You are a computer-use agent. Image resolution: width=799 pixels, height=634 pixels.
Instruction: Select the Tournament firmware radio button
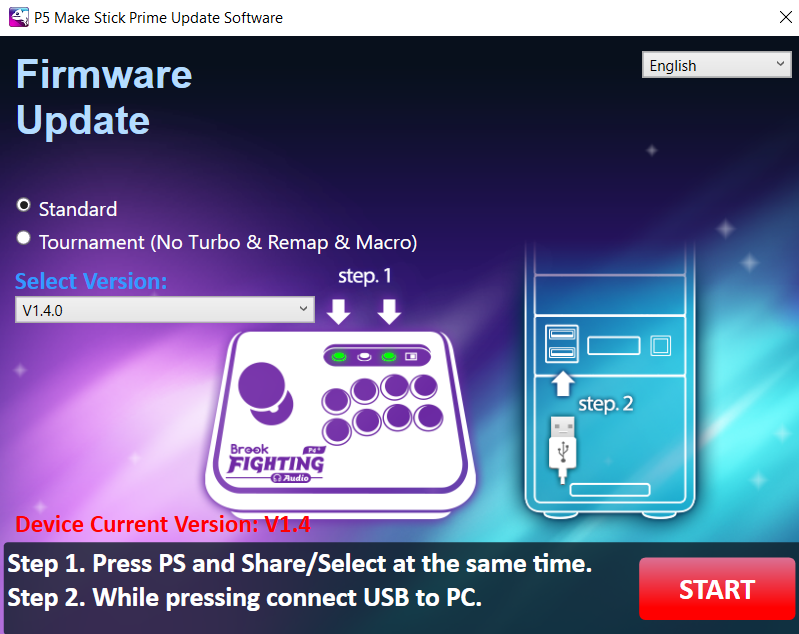pos(24,238)
